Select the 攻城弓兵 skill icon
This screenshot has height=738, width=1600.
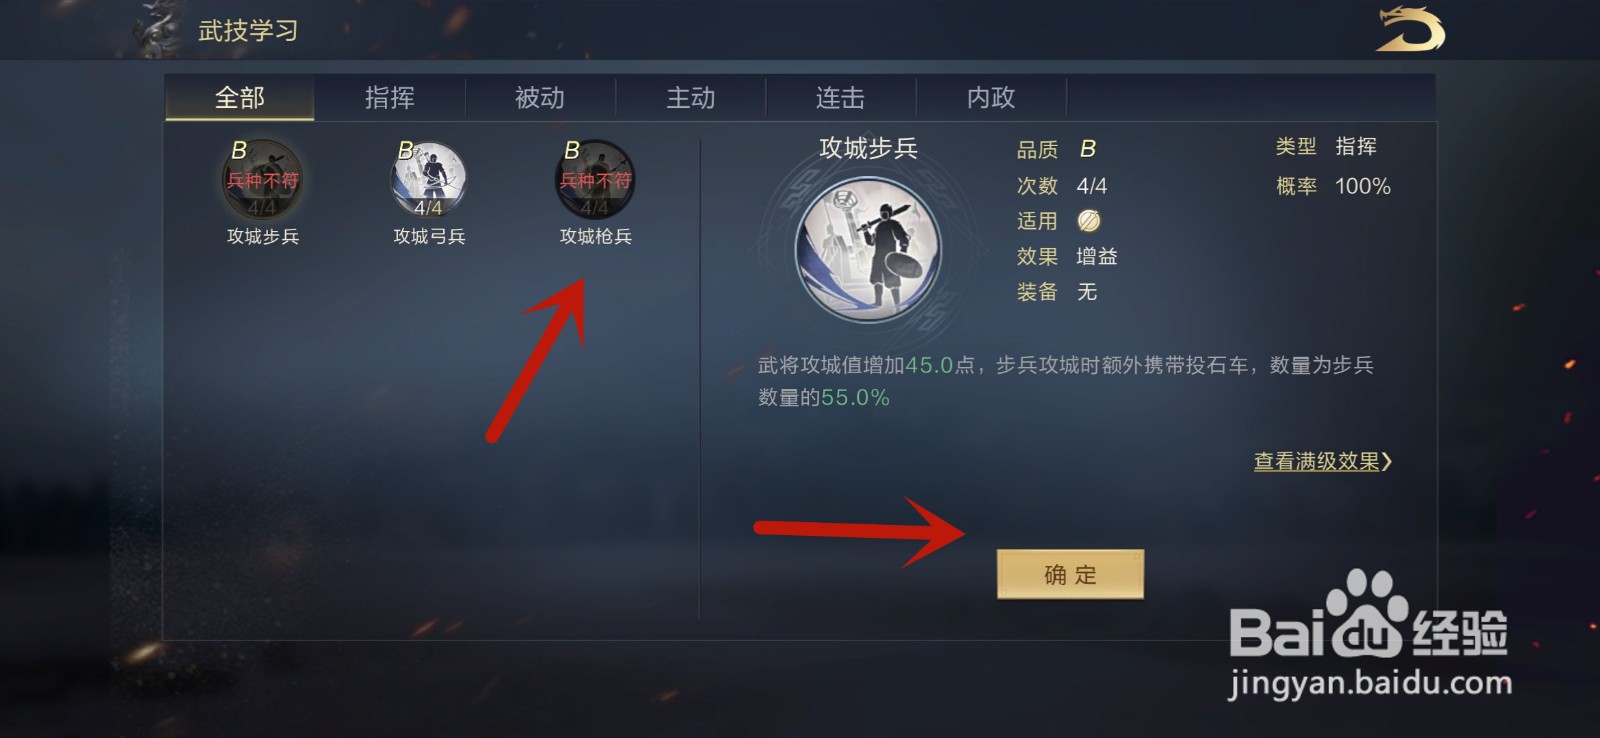[428, 180]
